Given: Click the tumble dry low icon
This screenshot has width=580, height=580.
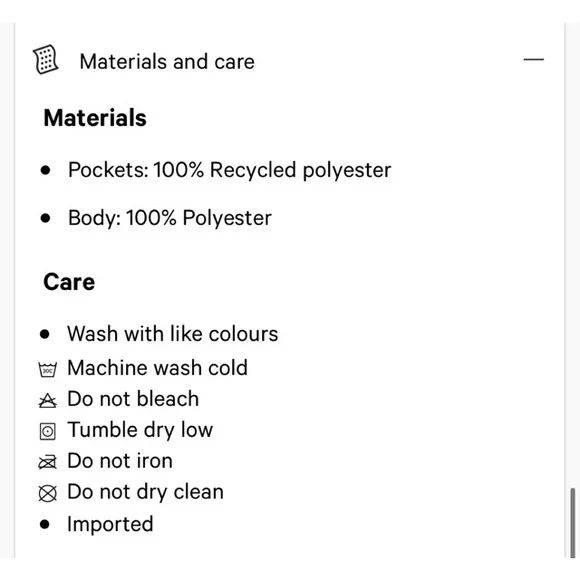Looking at the screenshot, I should (x=48, y=432).
